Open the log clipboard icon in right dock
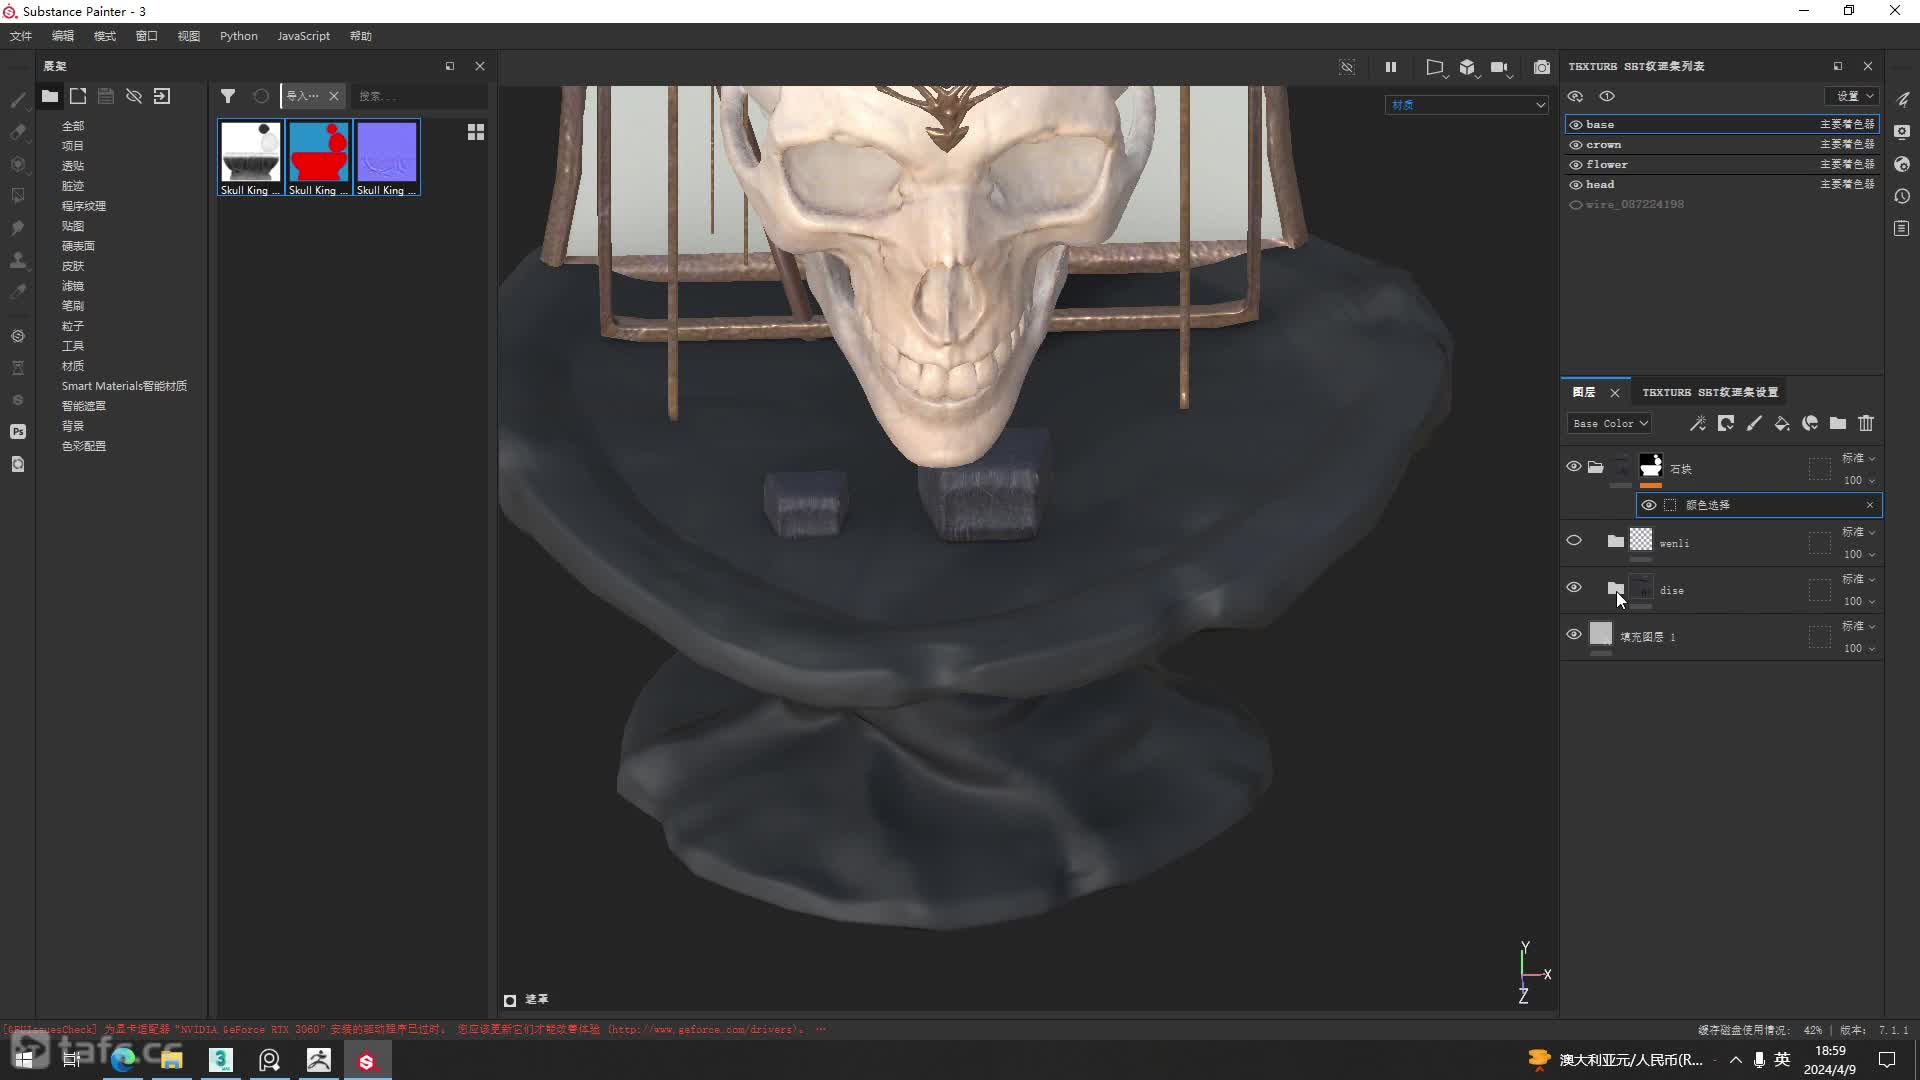The width and height of the screenshot is (1920, 1080). coord(1902,229)
